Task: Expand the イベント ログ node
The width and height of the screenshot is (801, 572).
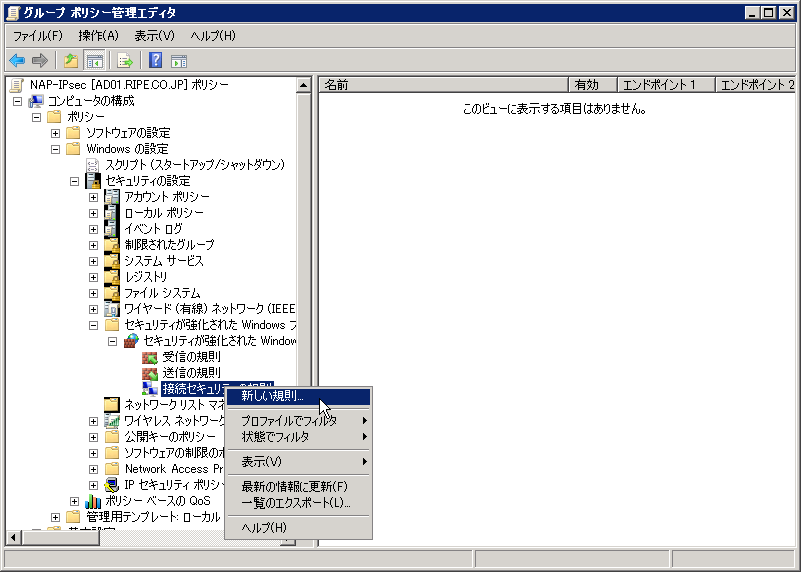Action: click(x=93, y=229)
